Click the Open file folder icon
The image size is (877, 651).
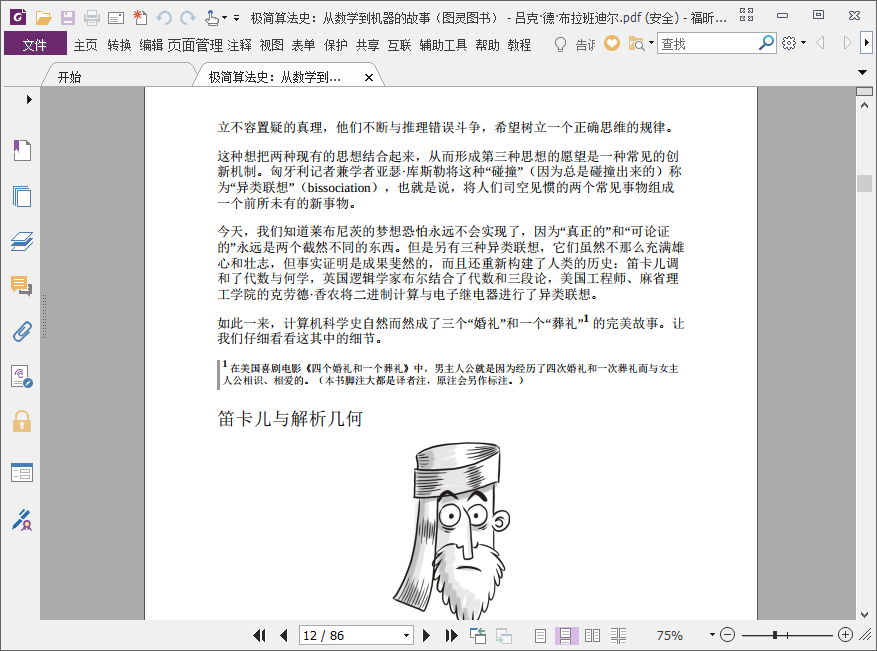tap(43, 18)
